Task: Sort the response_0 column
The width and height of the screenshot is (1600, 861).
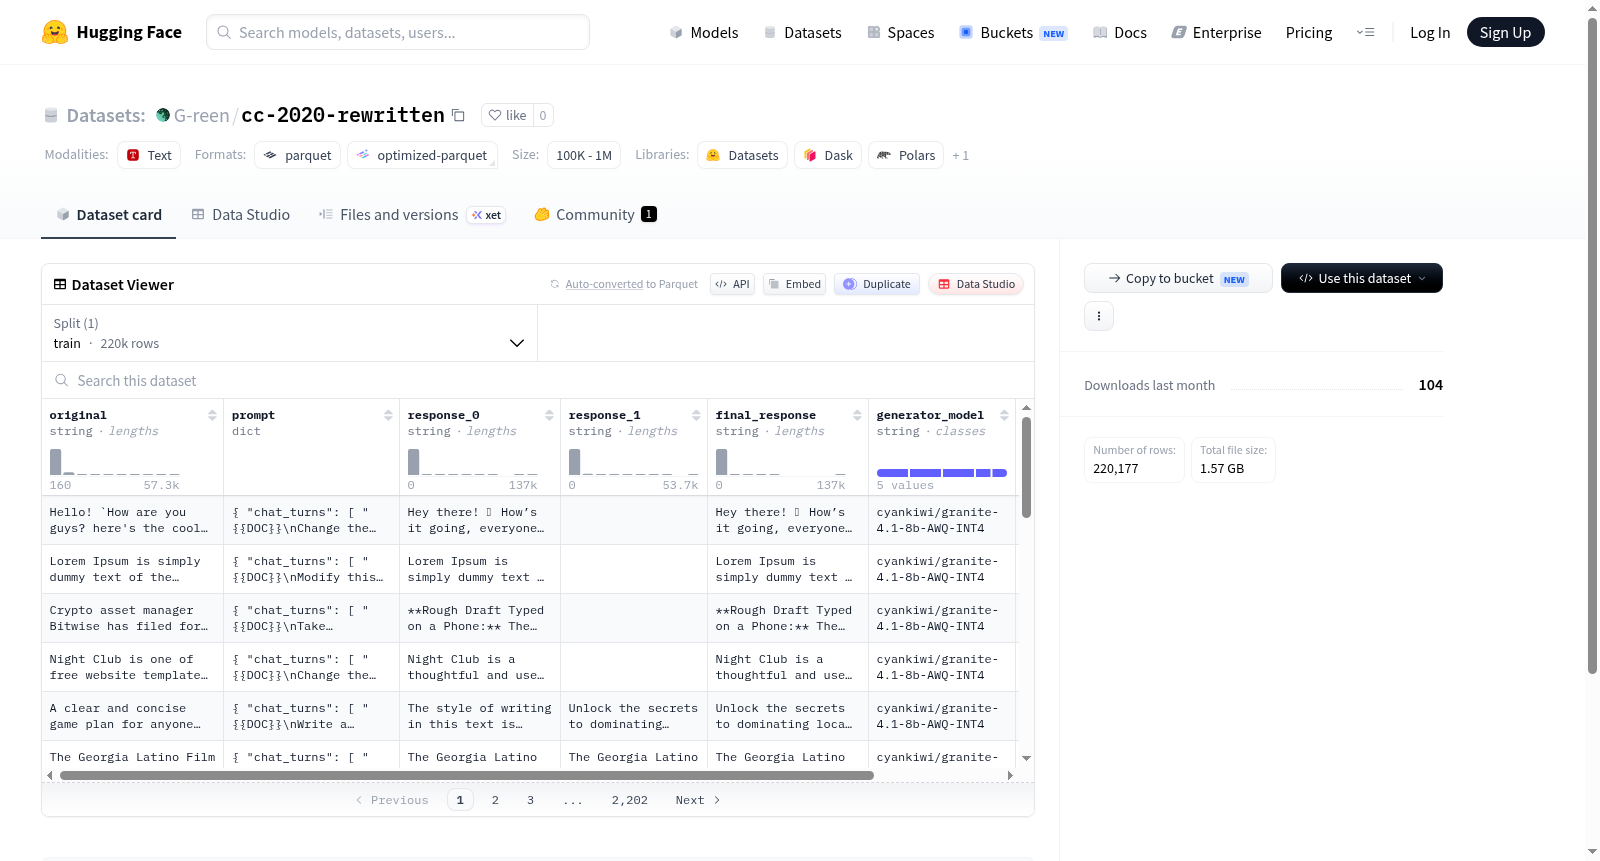Action: coord(549,415)
